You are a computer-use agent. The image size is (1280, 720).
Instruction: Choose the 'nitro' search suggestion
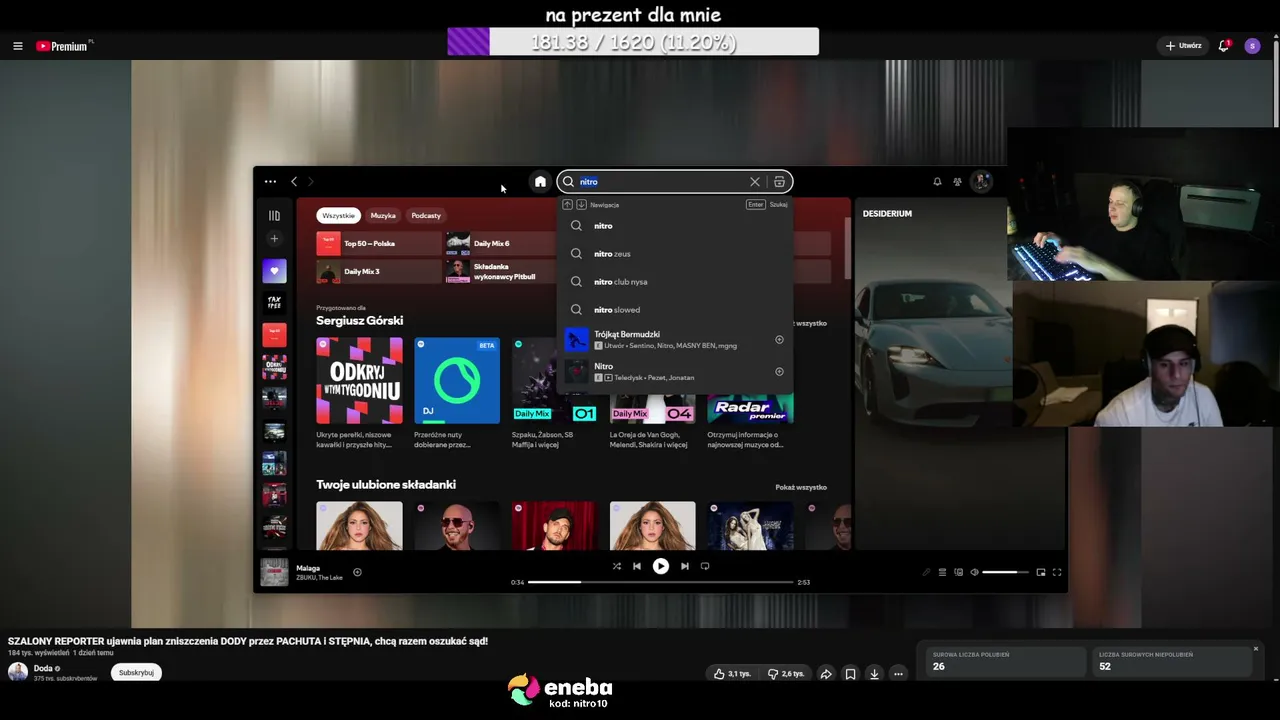(675, 226)
